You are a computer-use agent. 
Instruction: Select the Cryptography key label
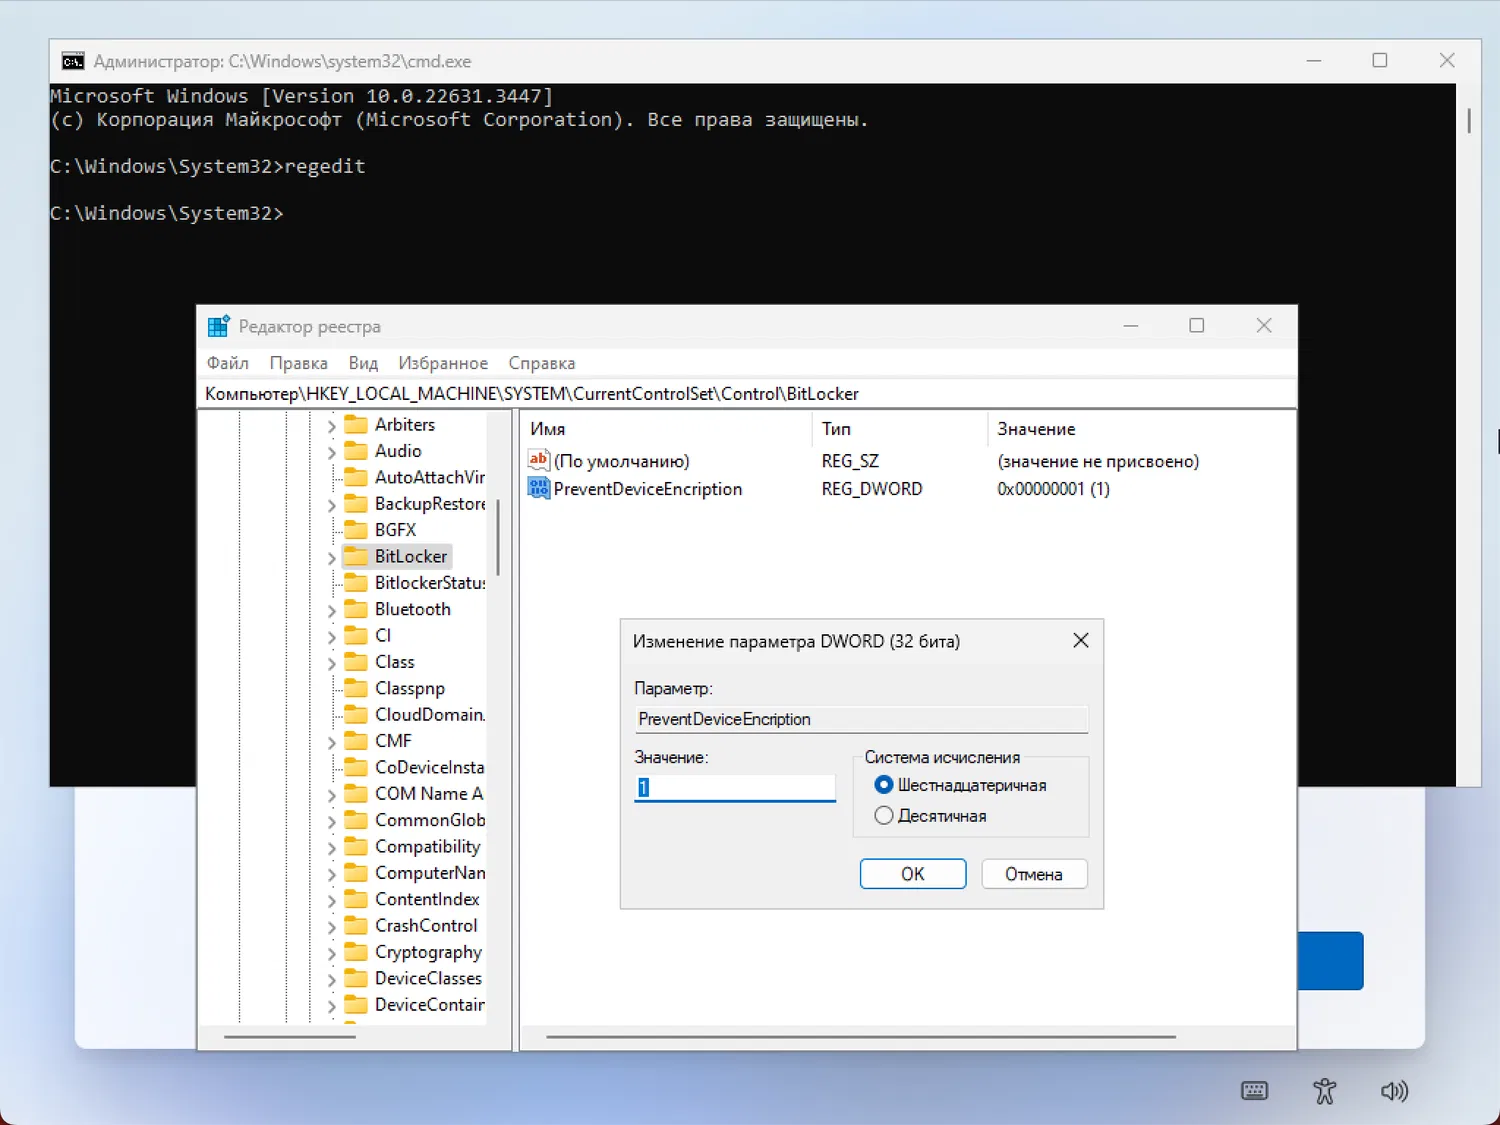[428, 952]
